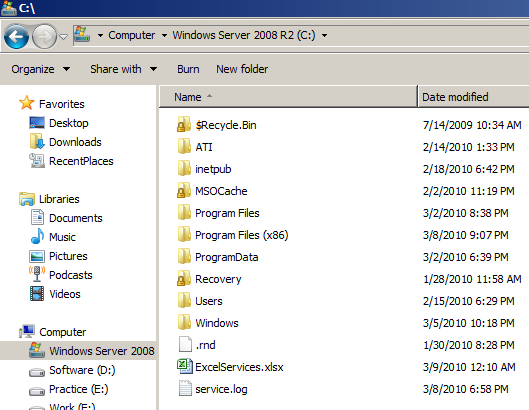
Task: Select the ExcelServices.xlsx Excel icon
Action: pyautogui.click(x=185, y=366)
